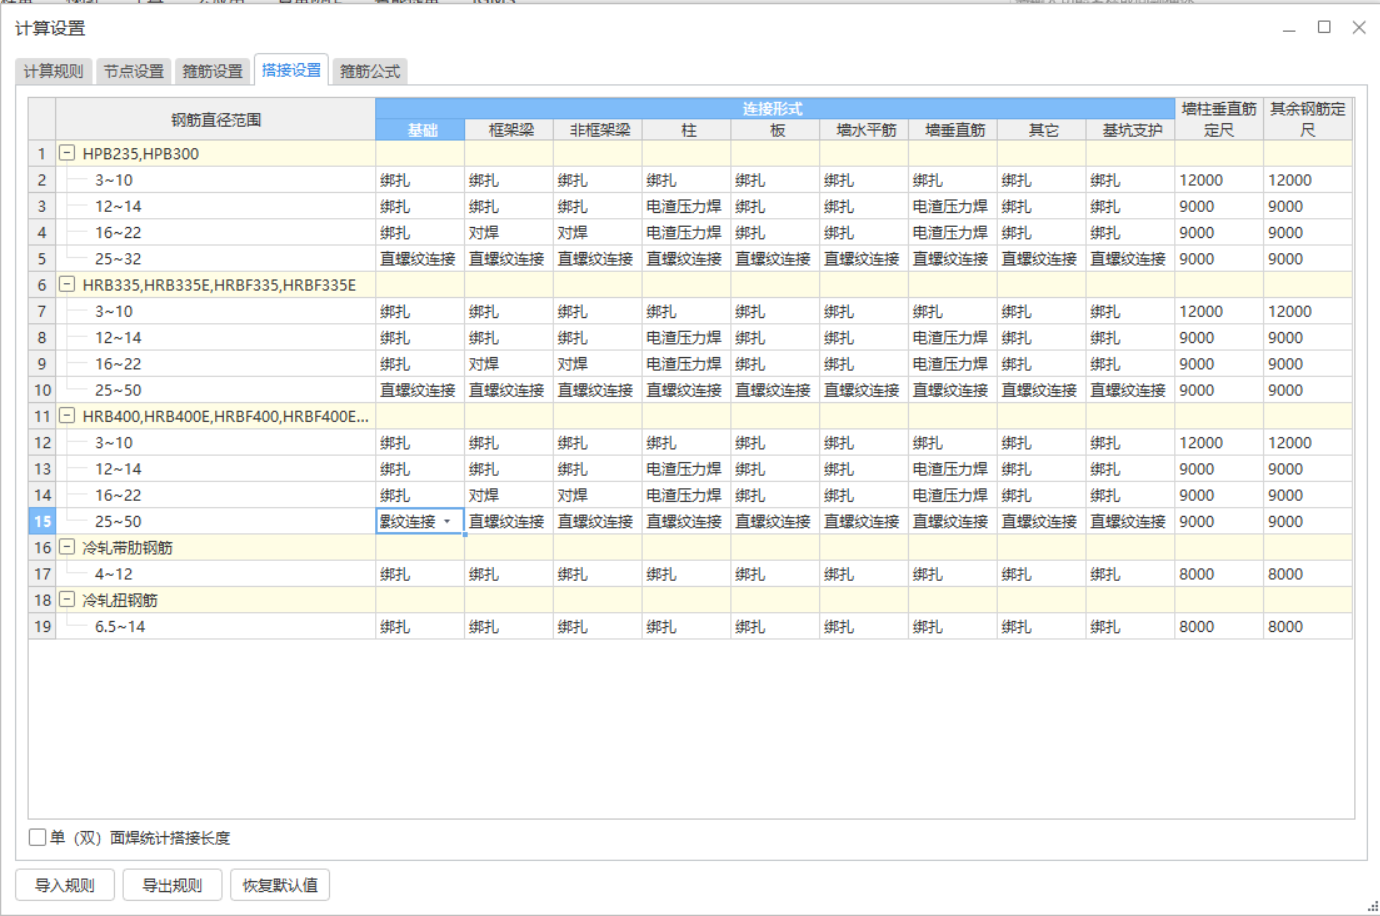The image size is (1380, 916).
Task: Select row 17 墙柱垂直筋定尺 value 8000
Action: coord(1219,574)
